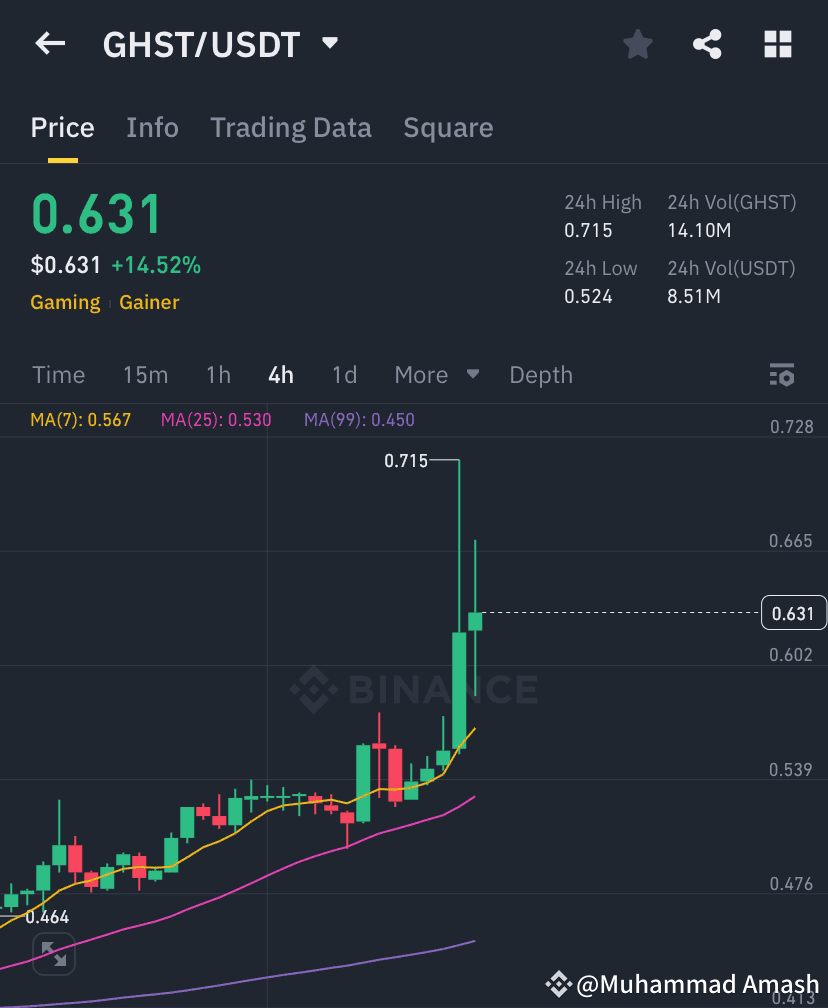The width and height of the screenshot is (828, 1008).
Task: Expand the More timeframes dropdown
Action: coord(435,374)
